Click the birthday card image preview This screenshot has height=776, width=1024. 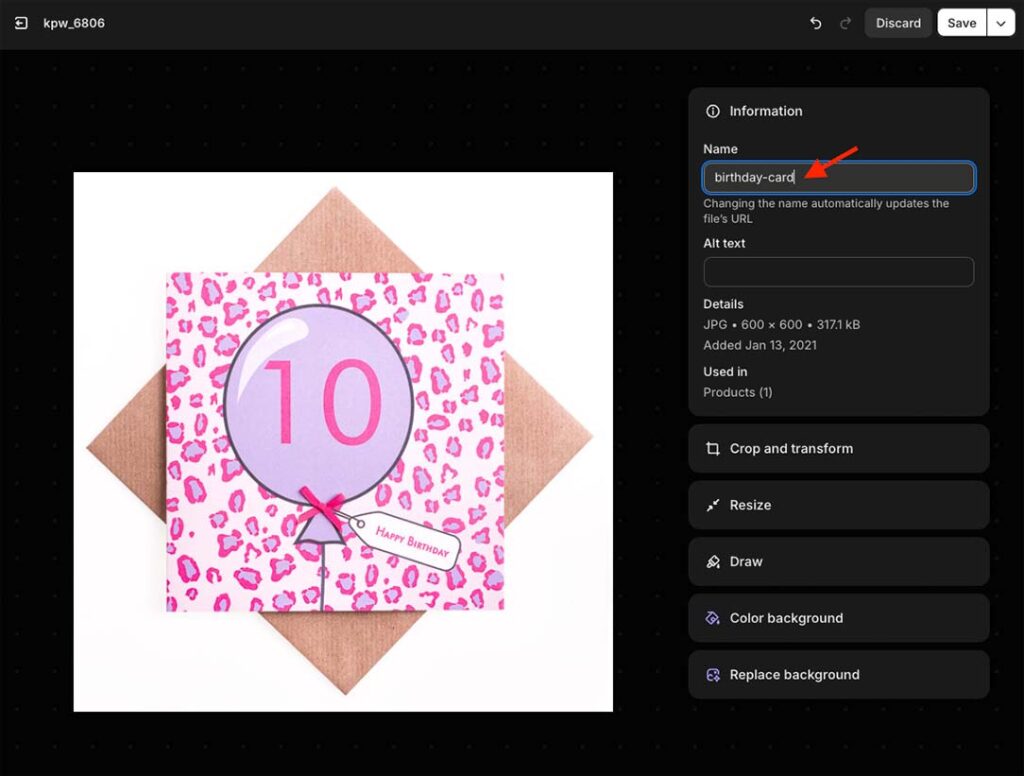[x=343, y=442]
